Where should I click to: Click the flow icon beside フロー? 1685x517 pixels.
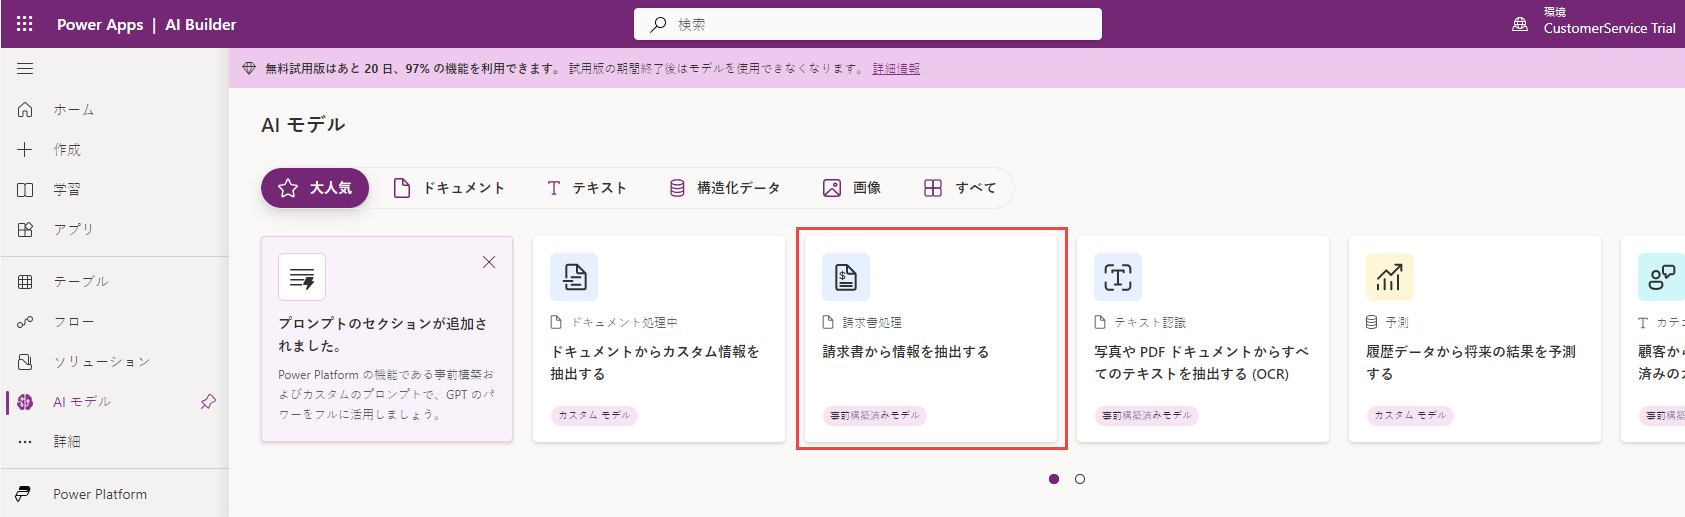point(25,322)
